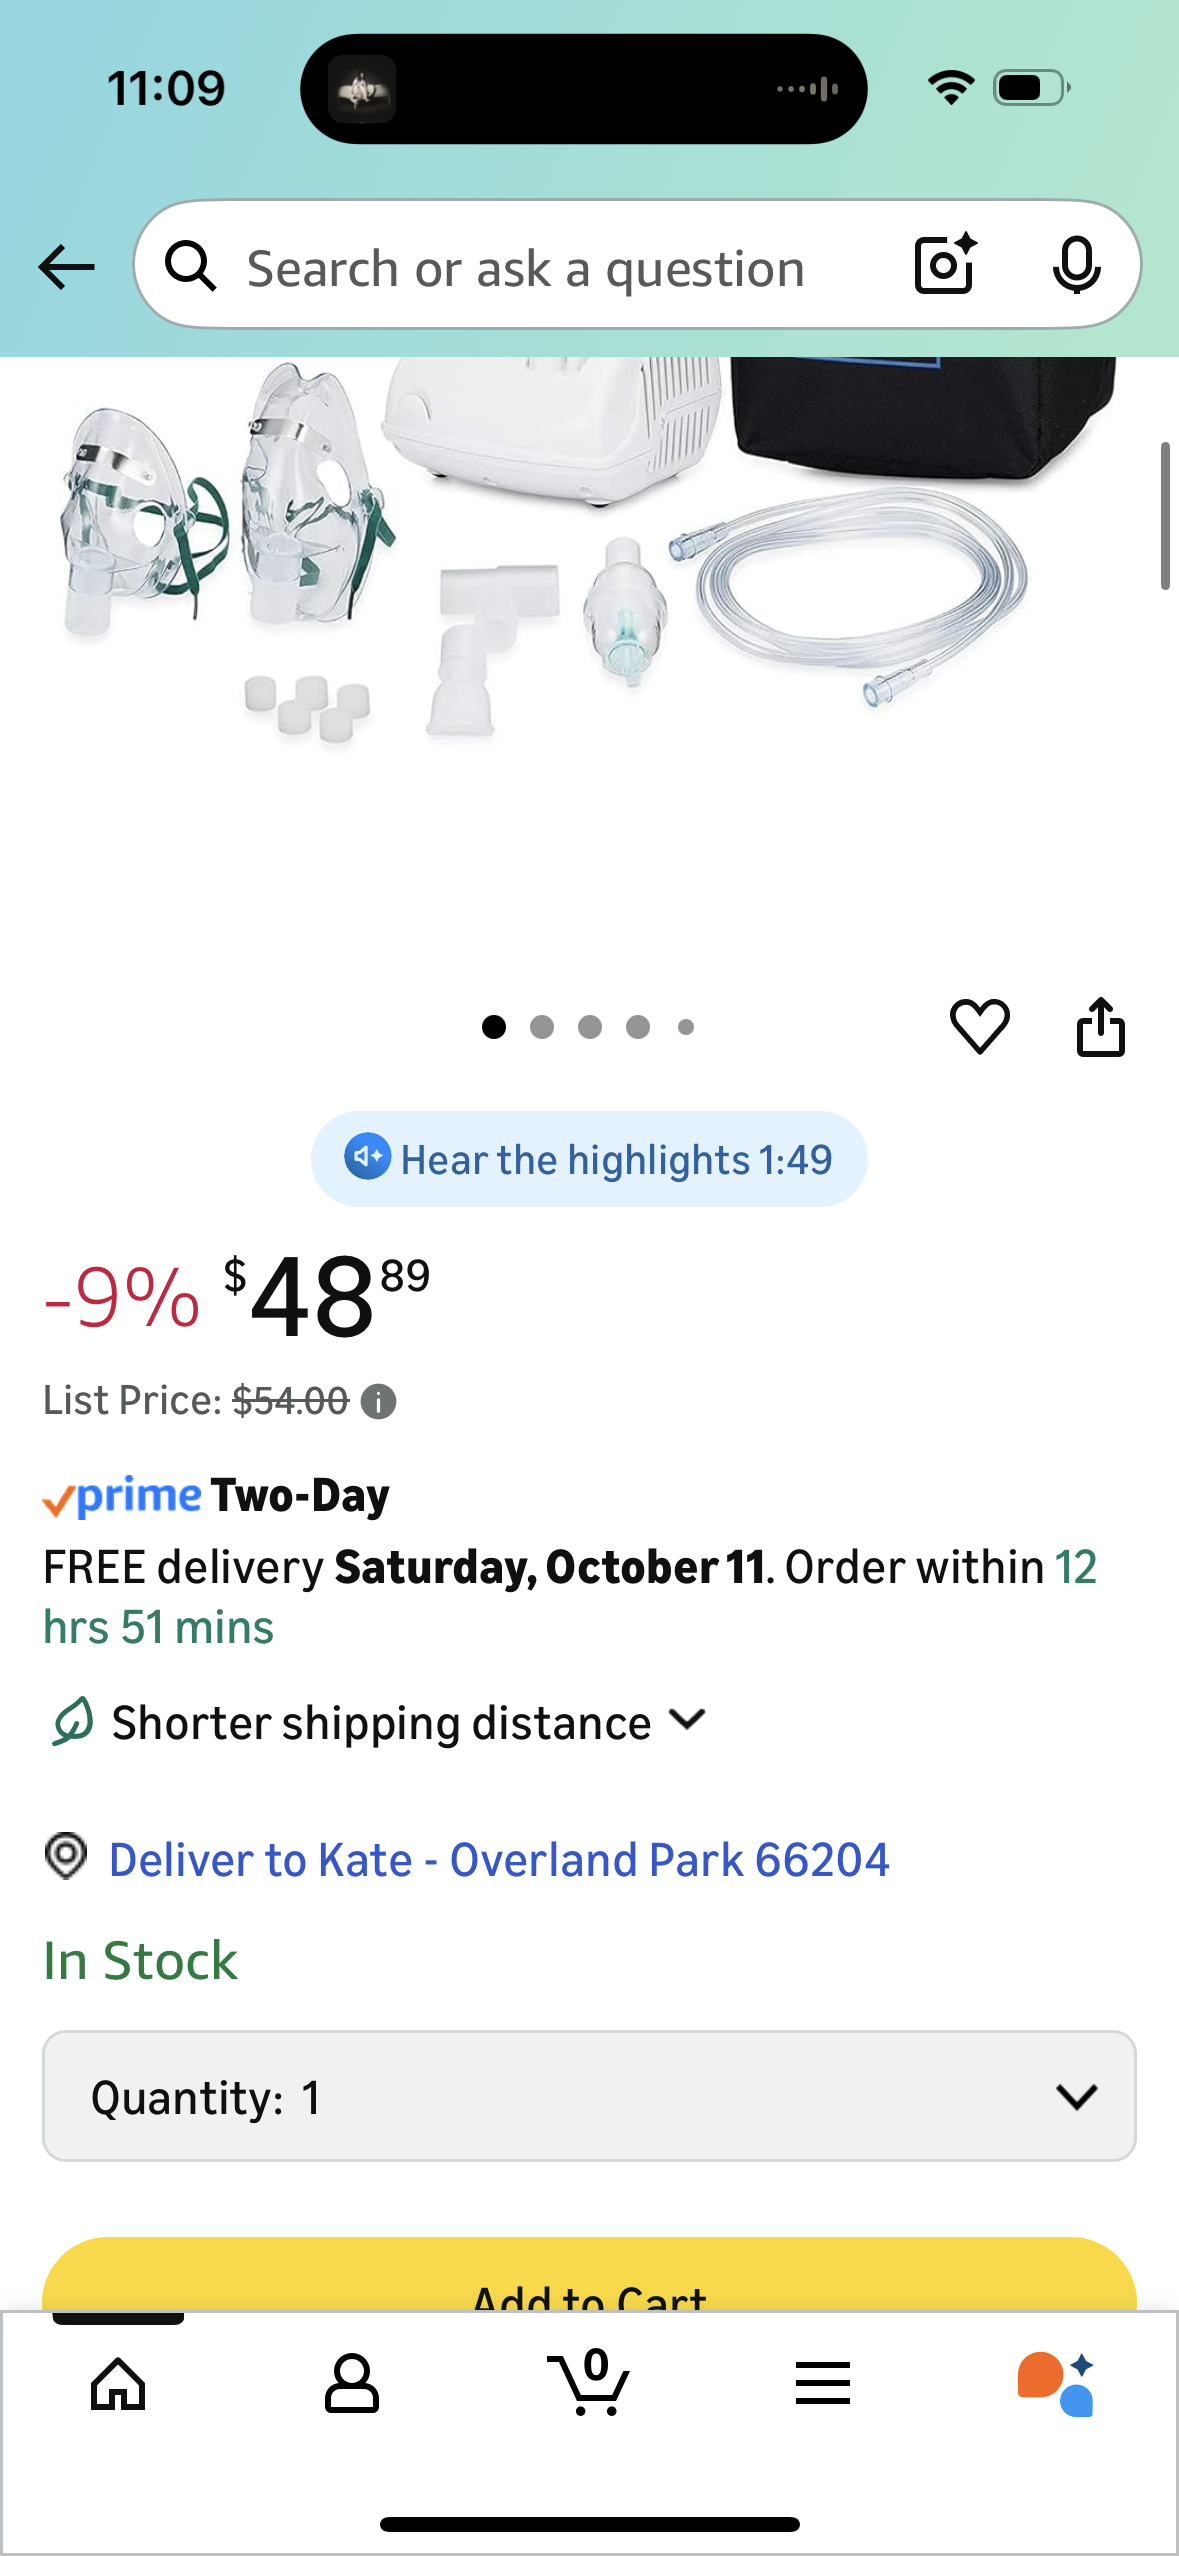Click the page scrollbar handle

click(x=1165, y=516)
